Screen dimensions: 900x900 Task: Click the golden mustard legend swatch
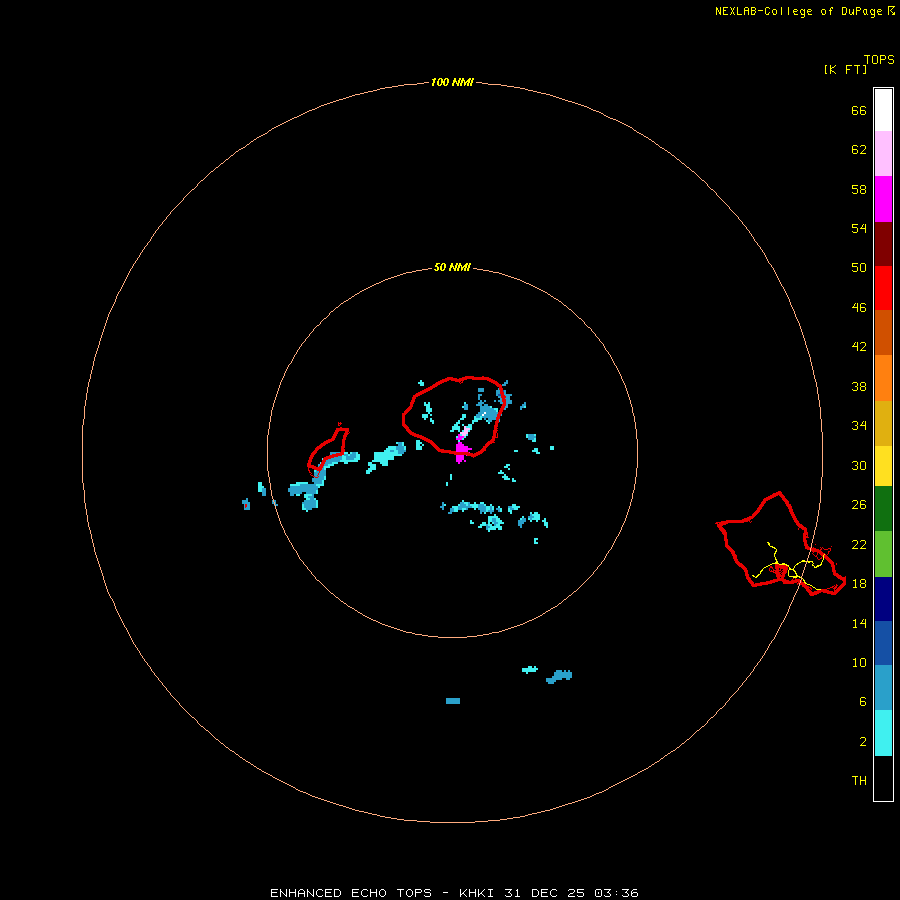pyautogui.click(x=883, y=423)
